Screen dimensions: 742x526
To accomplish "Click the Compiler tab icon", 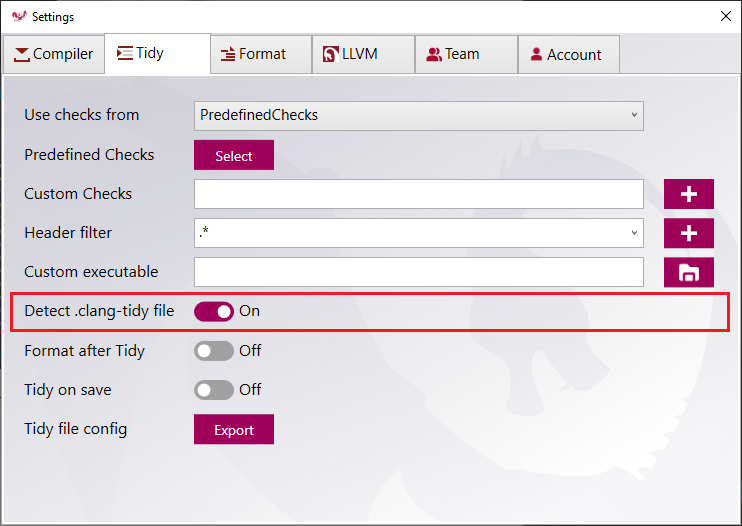I will point(21,54).
